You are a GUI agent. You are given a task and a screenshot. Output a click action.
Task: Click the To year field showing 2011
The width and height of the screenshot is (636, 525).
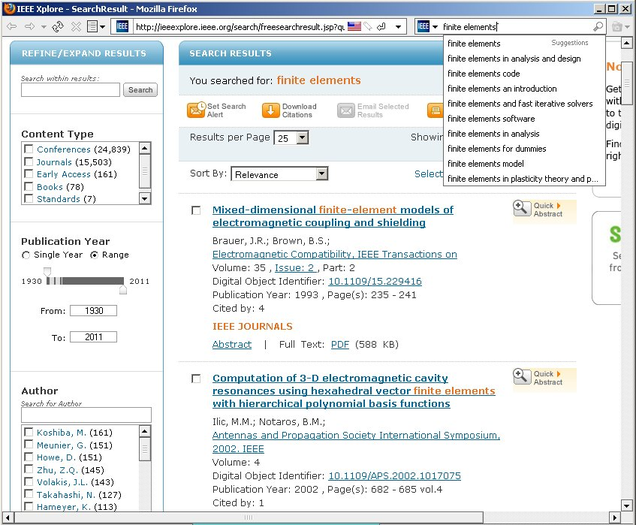pos(93,337)
